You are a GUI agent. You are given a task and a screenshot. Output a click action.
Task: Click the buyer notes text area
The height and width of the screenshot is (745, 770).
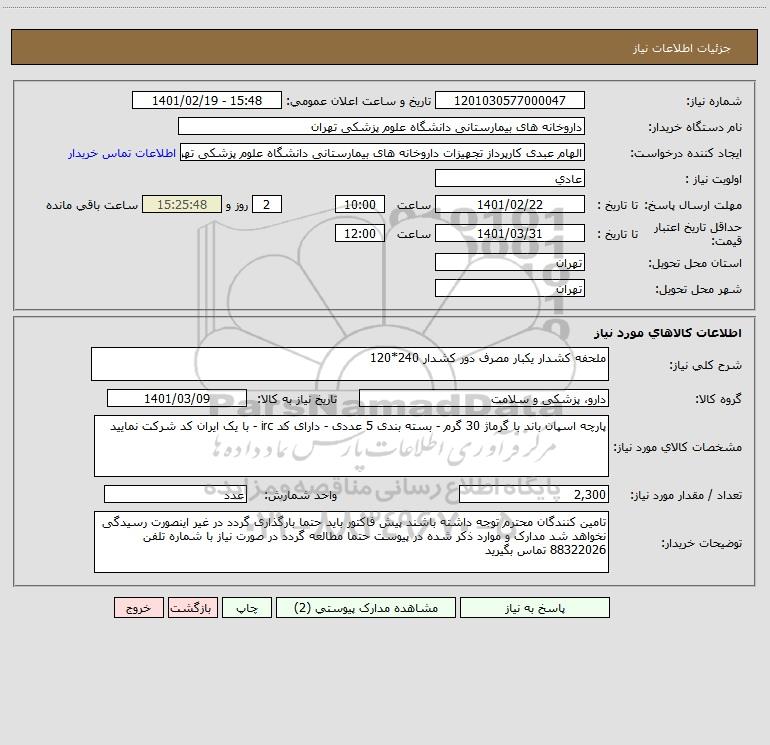pyautogui.click(x=351, y=542)
